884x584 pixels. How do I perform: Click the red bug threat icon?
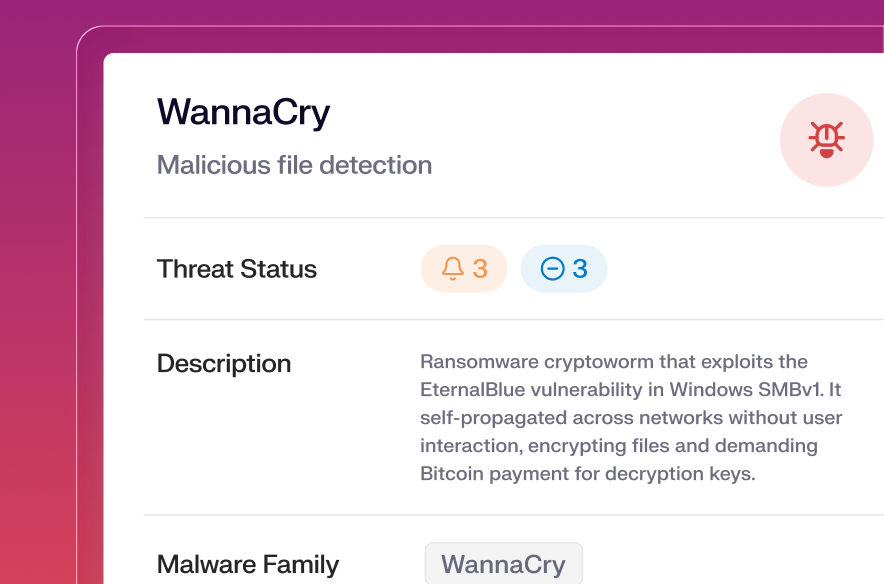826,140
